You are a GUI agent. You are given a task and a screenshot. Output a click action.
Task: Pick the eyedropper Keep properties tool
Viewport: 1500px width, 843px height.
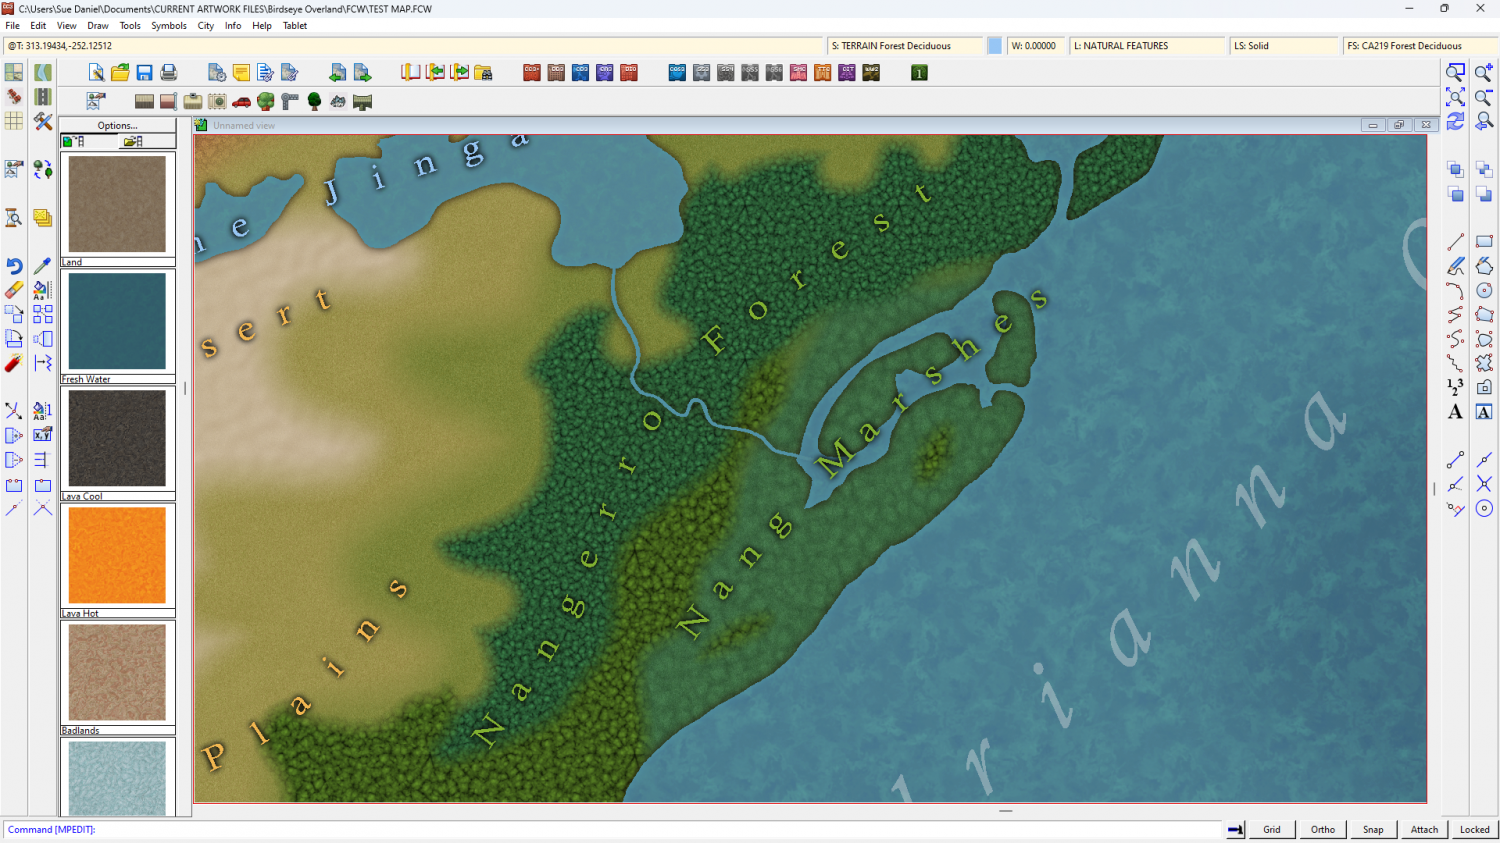(42, 266)
